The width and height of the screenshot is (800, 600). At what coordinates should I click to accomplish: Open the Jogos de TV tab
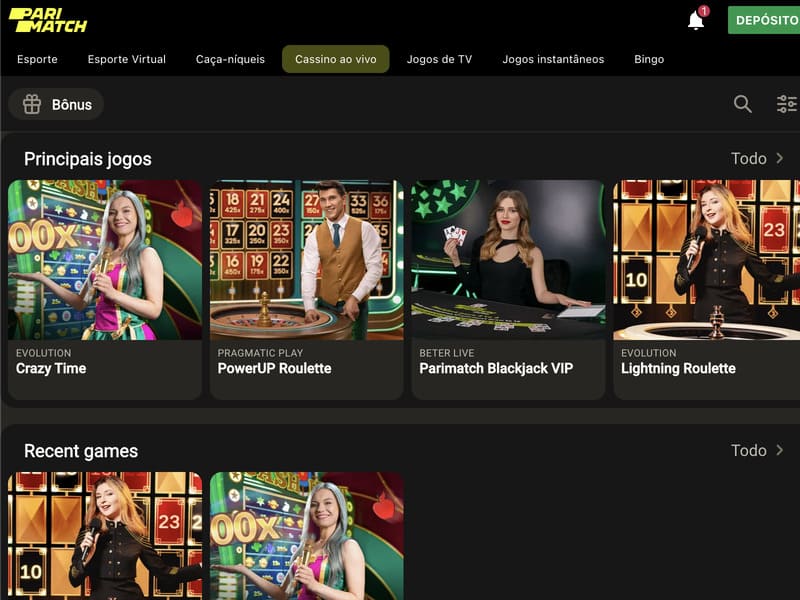point(439,59)
